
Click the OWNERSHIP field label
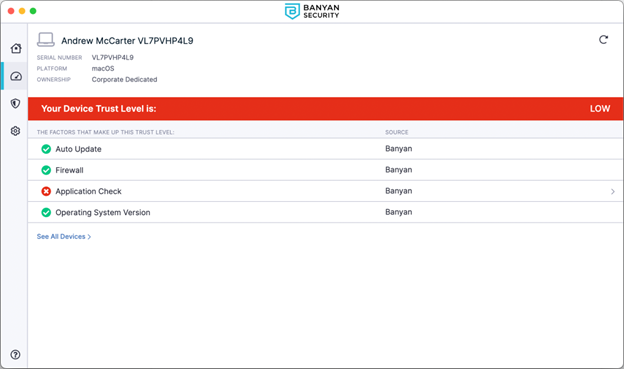53,80
